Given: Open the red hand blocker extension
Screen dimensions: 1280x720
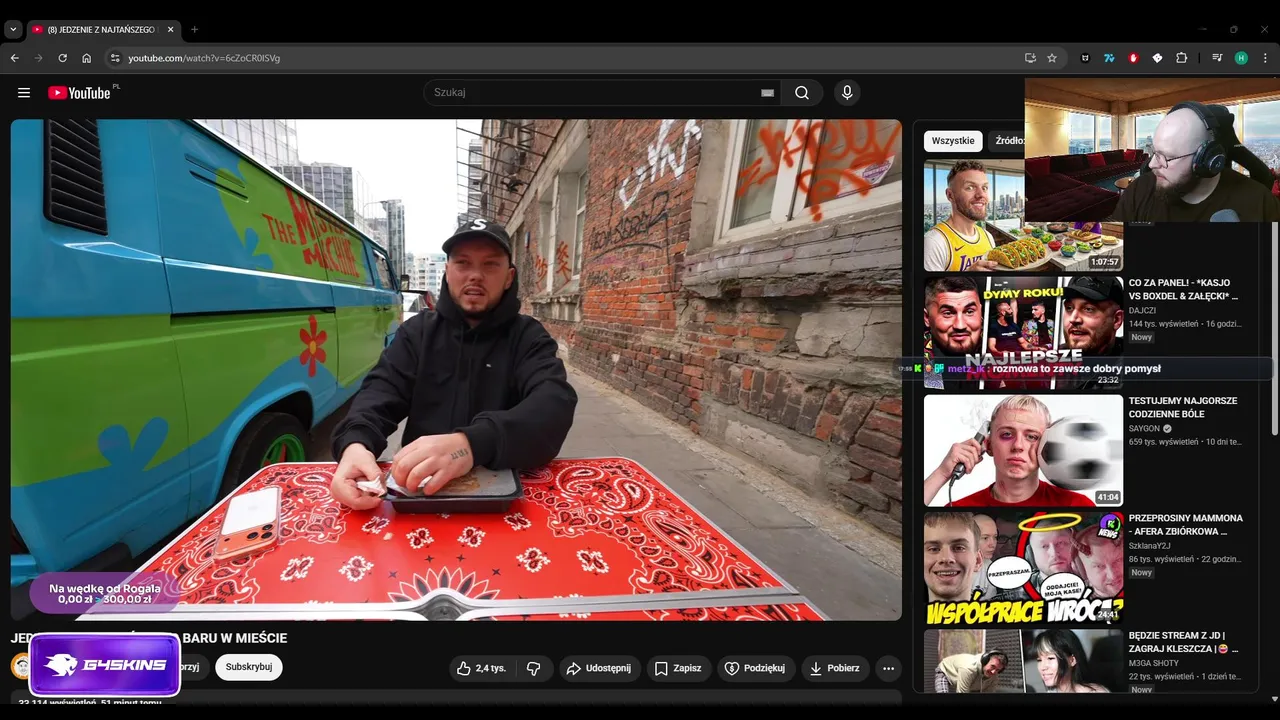Looking at the screenshot, I should click(x=1133, y=58).
